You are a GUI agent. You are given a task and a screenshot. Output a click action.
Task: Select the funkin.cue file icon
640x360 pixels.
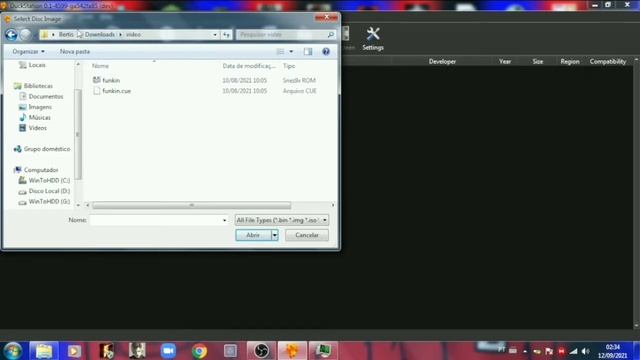pyautogui.click(x=96, y=91)
